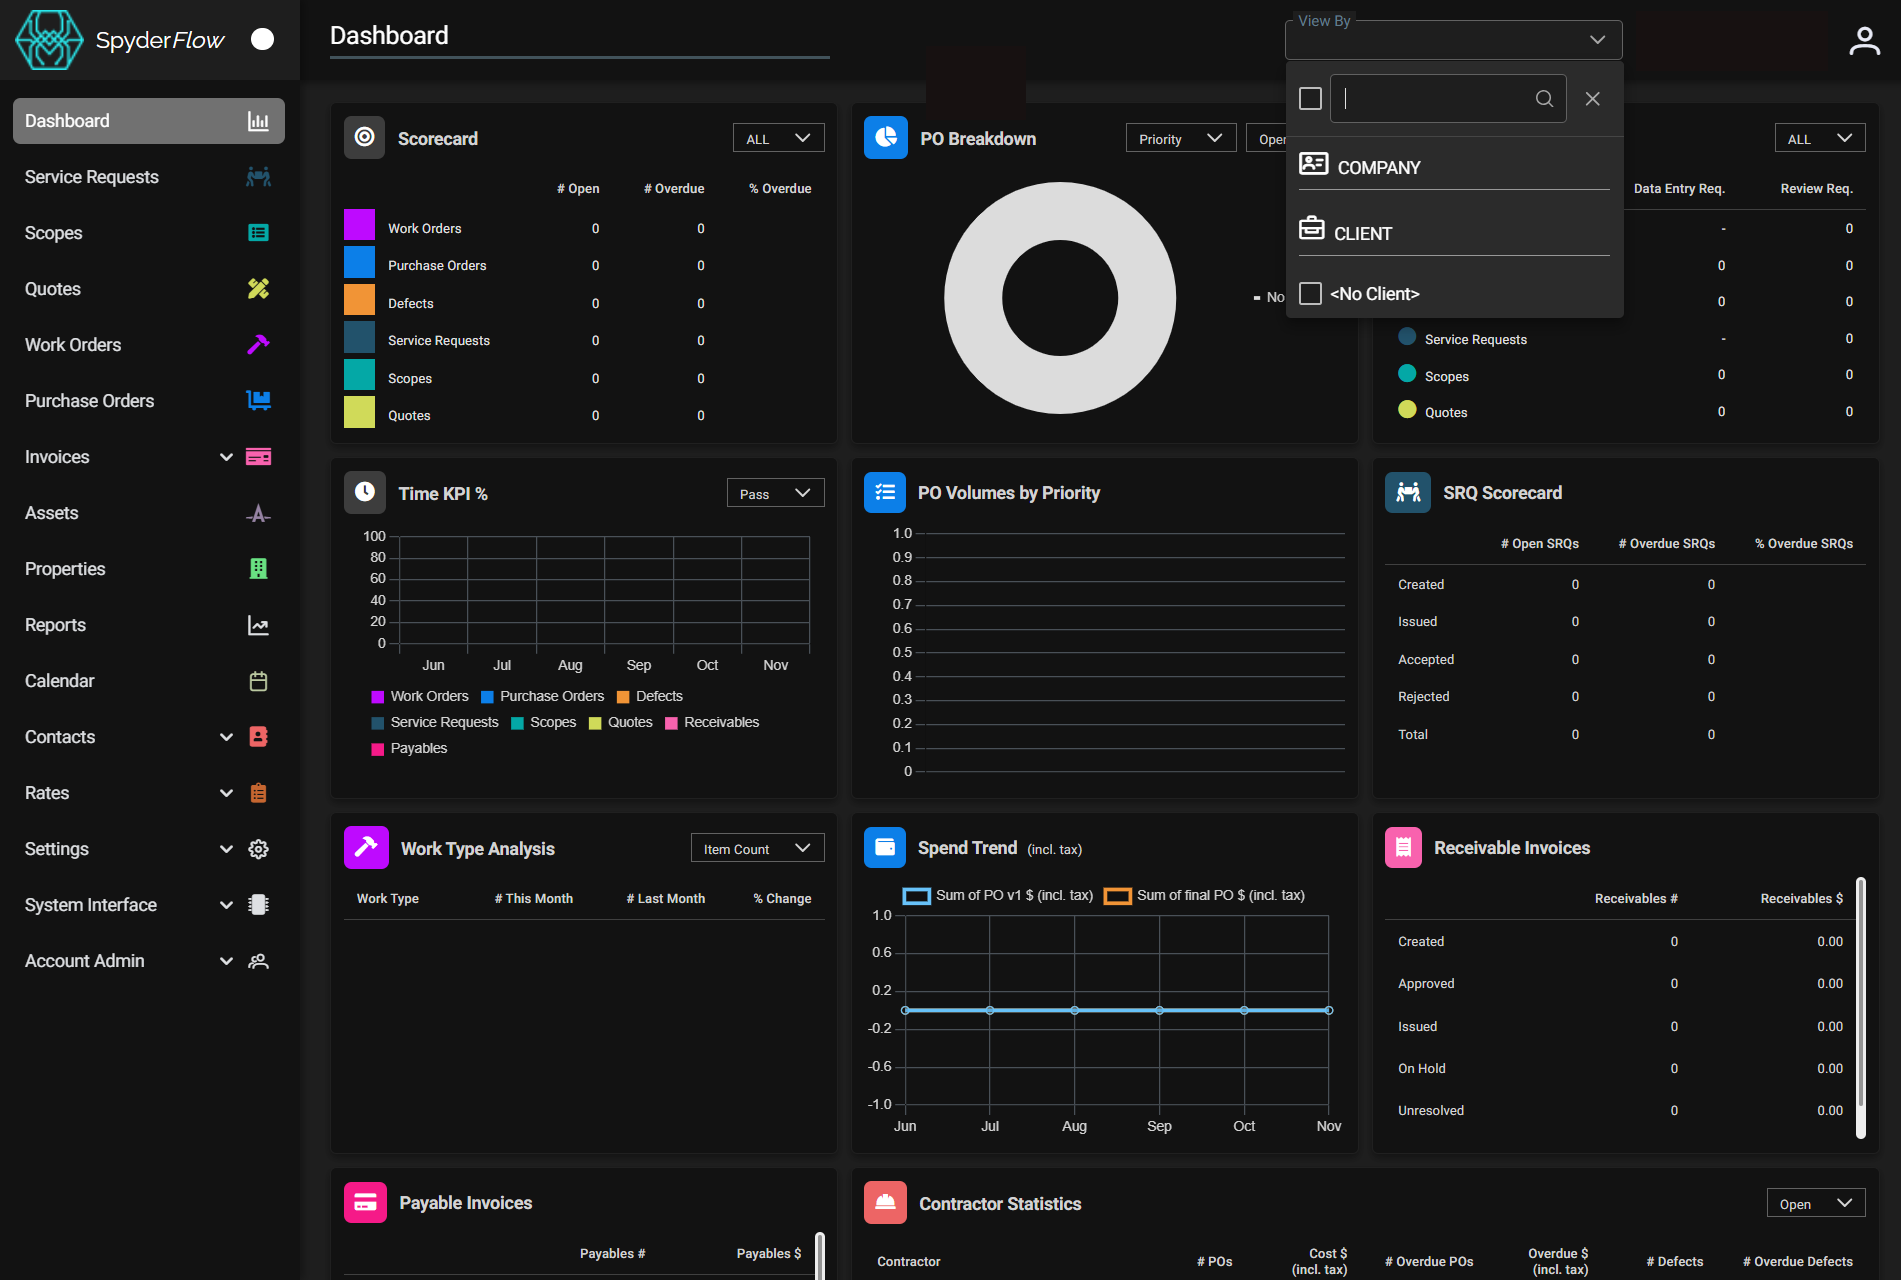Select the Service Requests icon in sidebar

coord(258,176)
